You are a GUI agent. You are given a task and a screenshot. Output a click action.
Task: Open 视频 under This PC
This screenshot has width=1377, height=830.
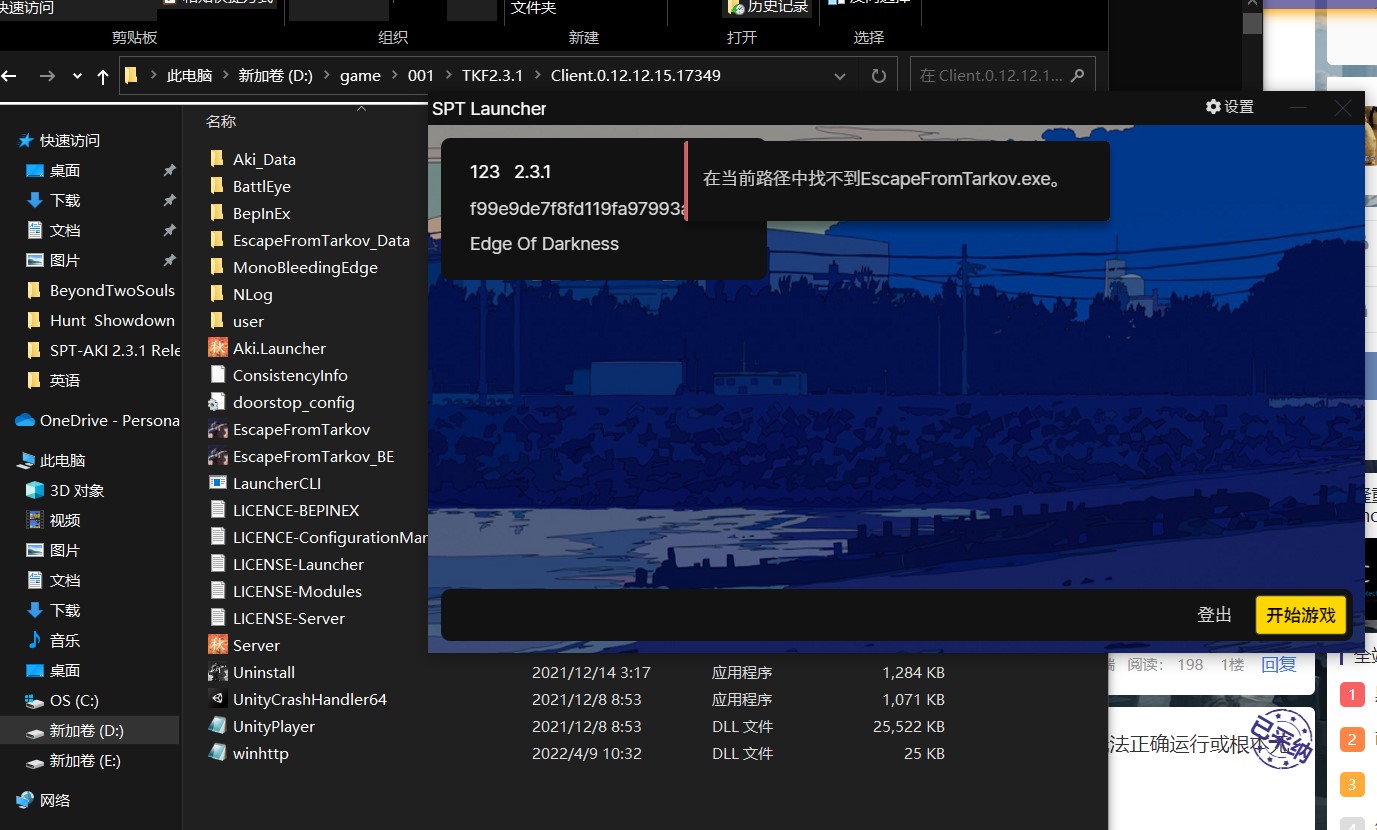pyautogui.click(x=65, y=520)
